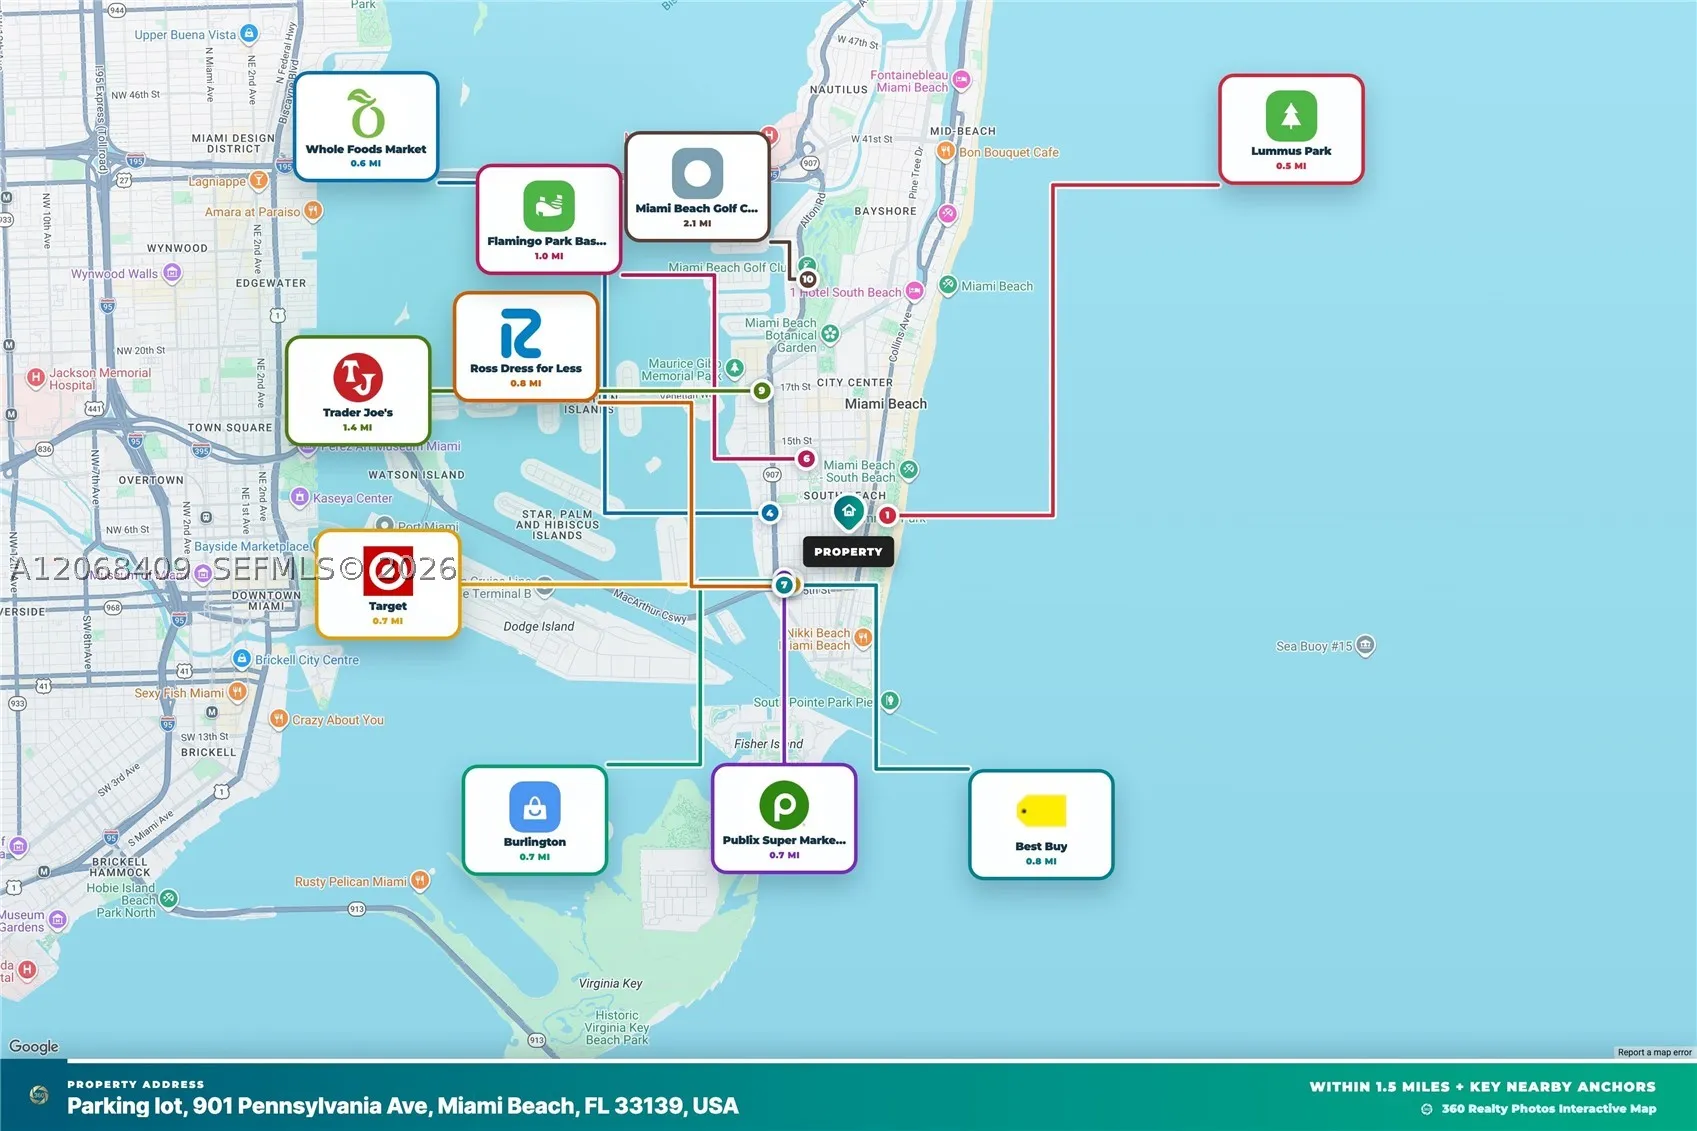Select numbered map marker 4
The height and width of the screenshot is (1131, 1697).
(x=769, y=513)
